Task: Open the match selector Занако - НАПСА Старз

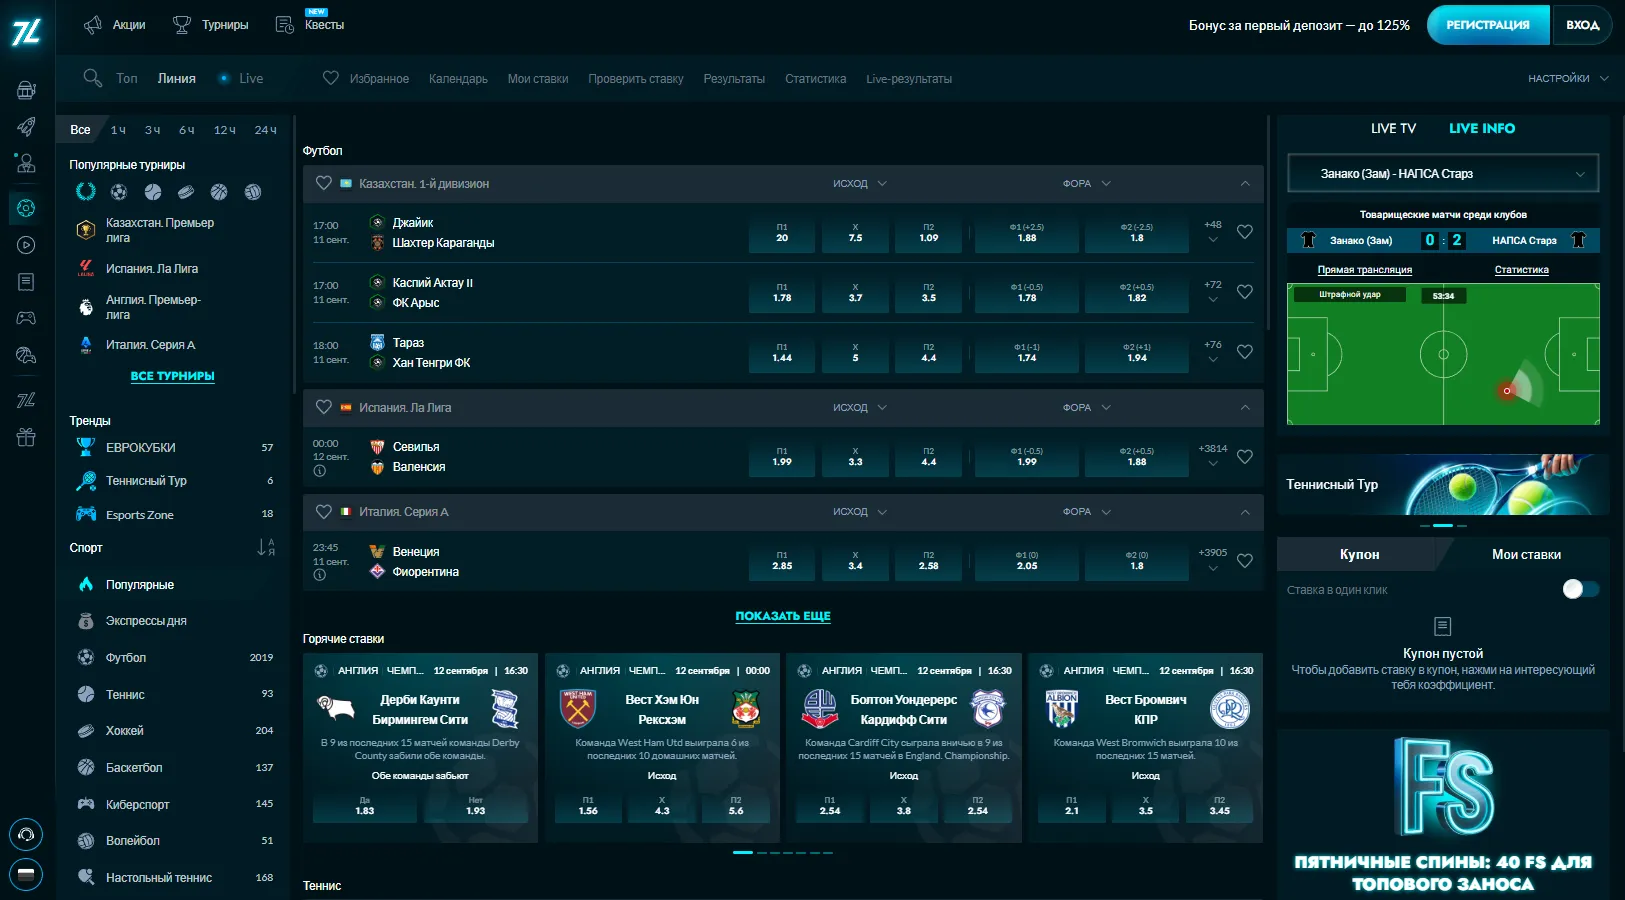Action: coord(1443,173)
